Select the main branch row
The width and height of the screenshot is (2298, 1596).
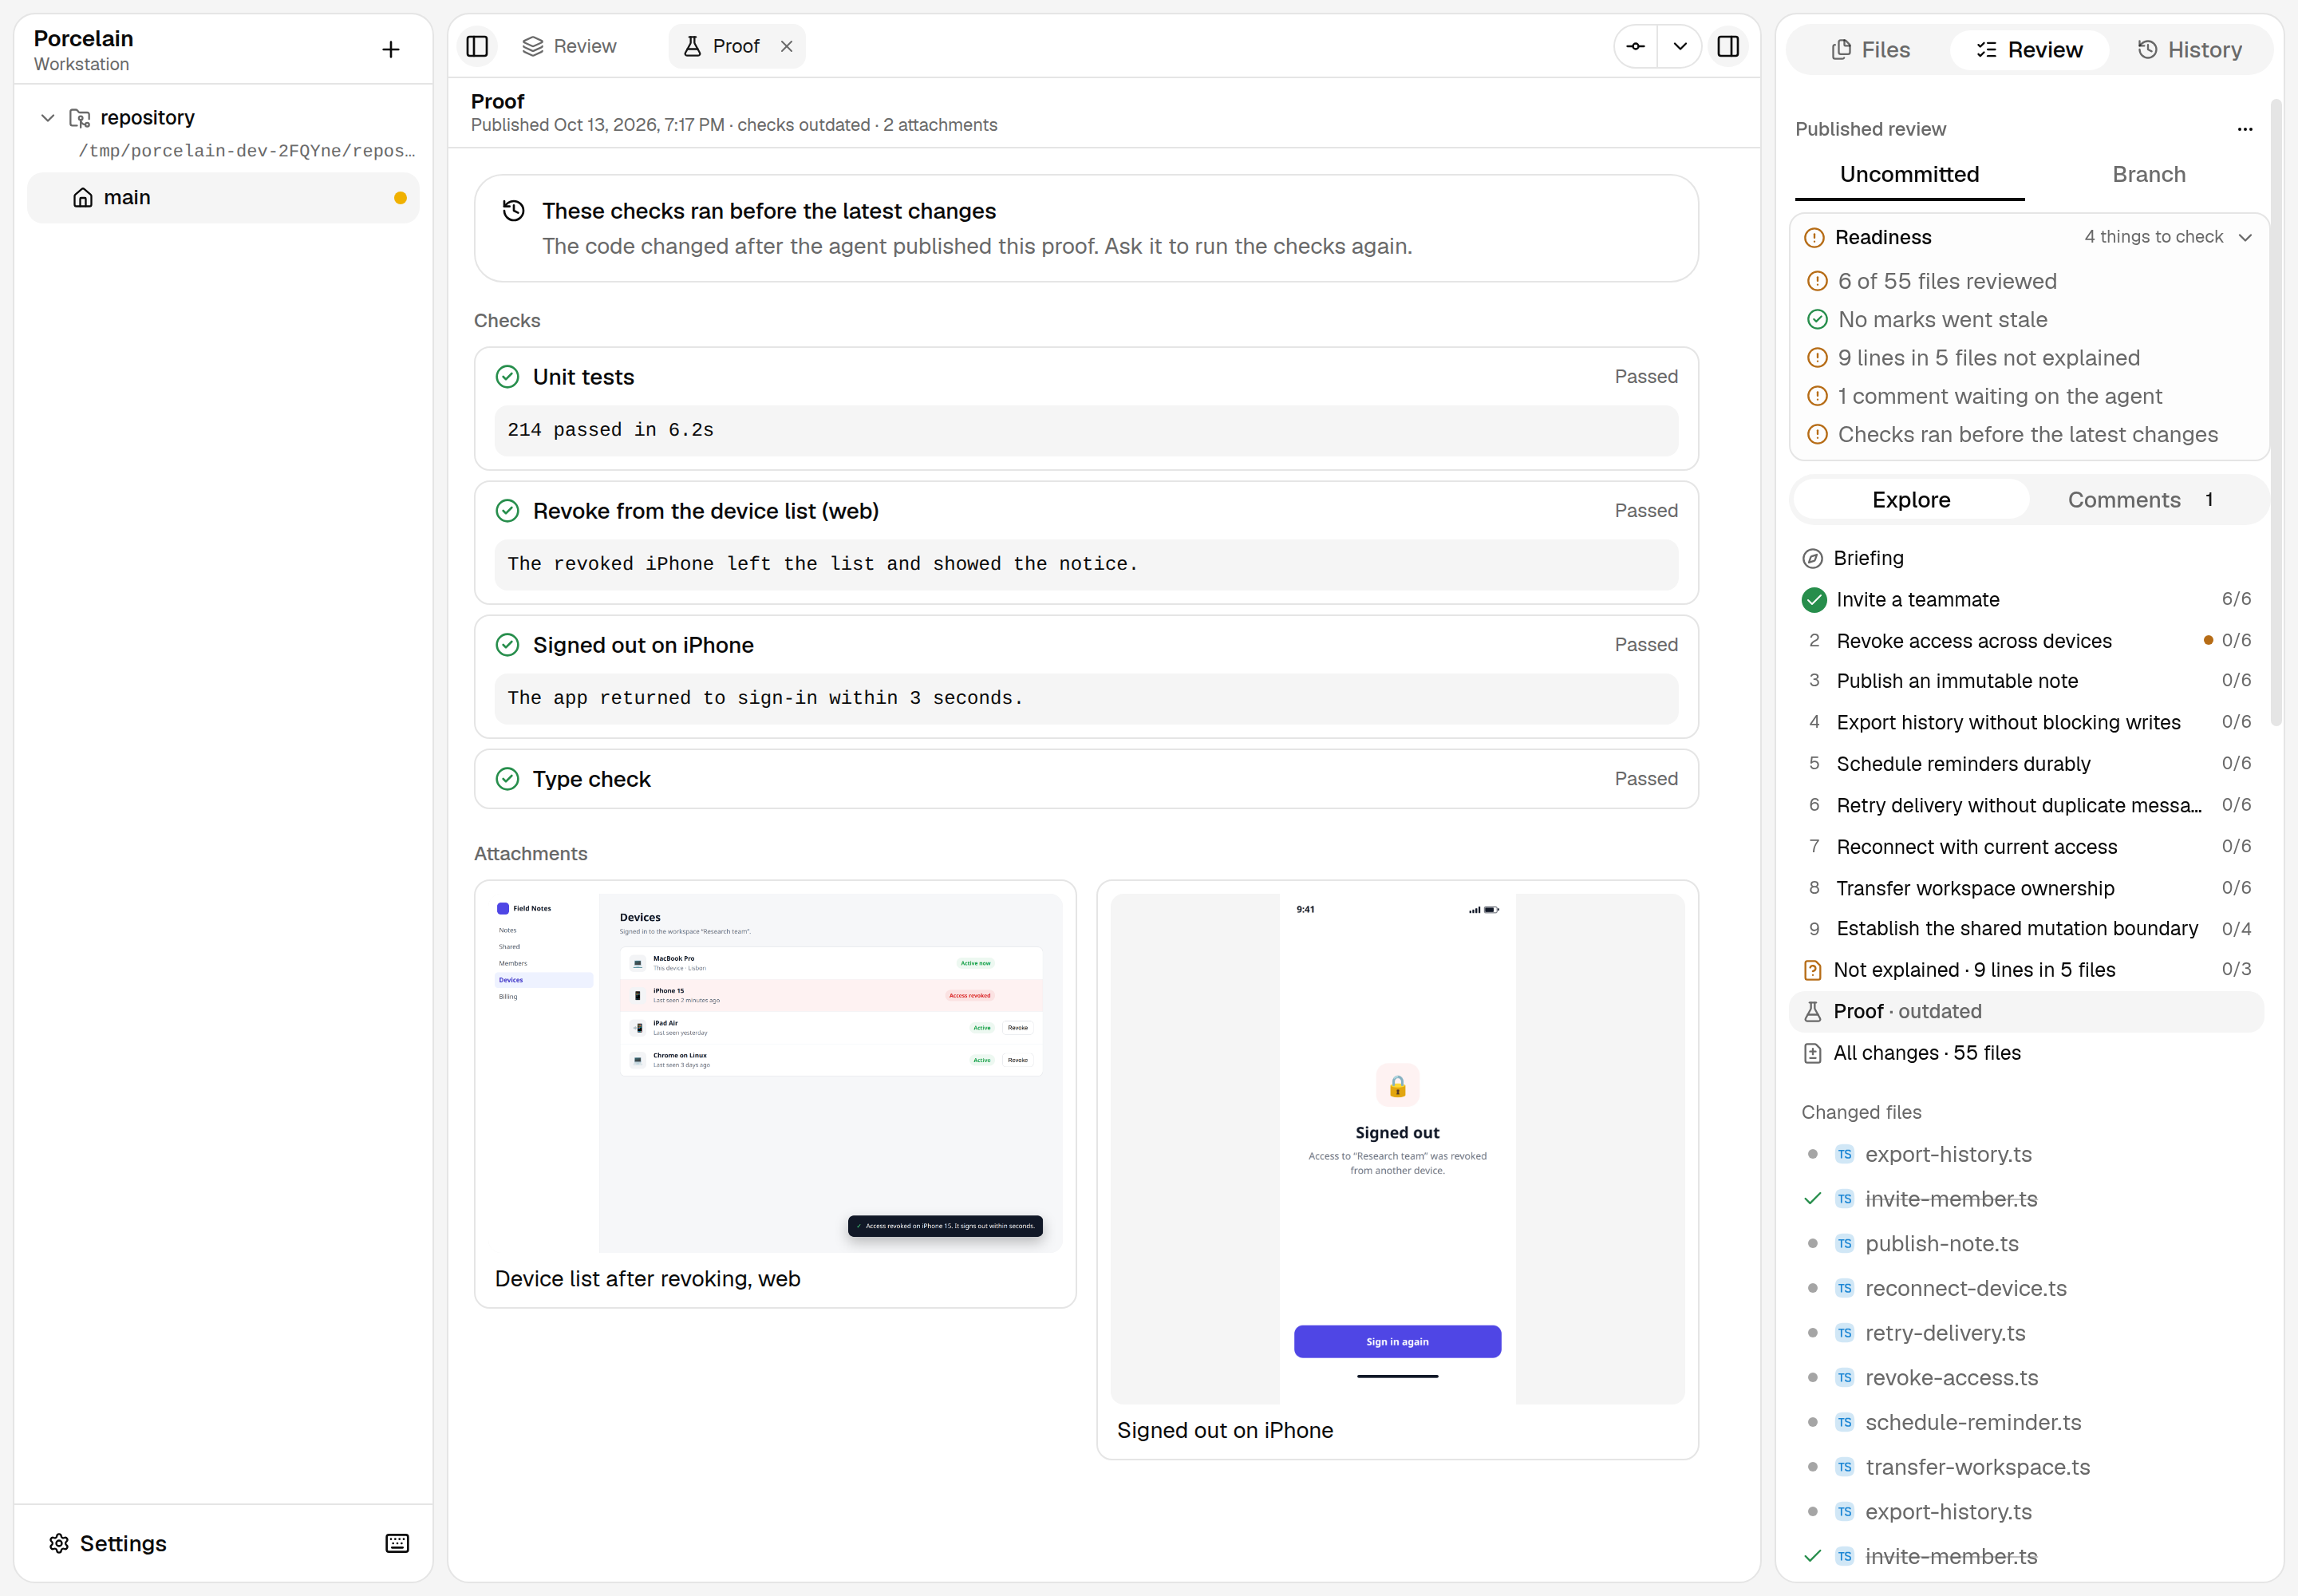223,198
